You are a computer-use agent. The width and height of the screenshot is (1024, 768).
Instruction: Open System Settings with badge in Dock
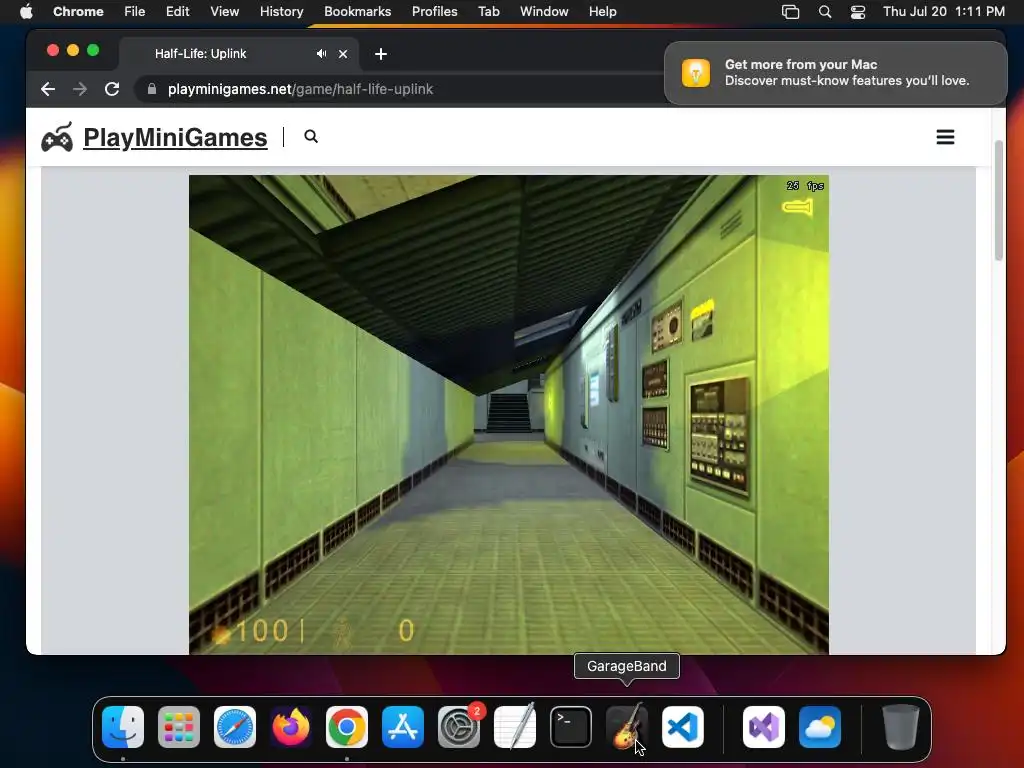tap(459, 727)
